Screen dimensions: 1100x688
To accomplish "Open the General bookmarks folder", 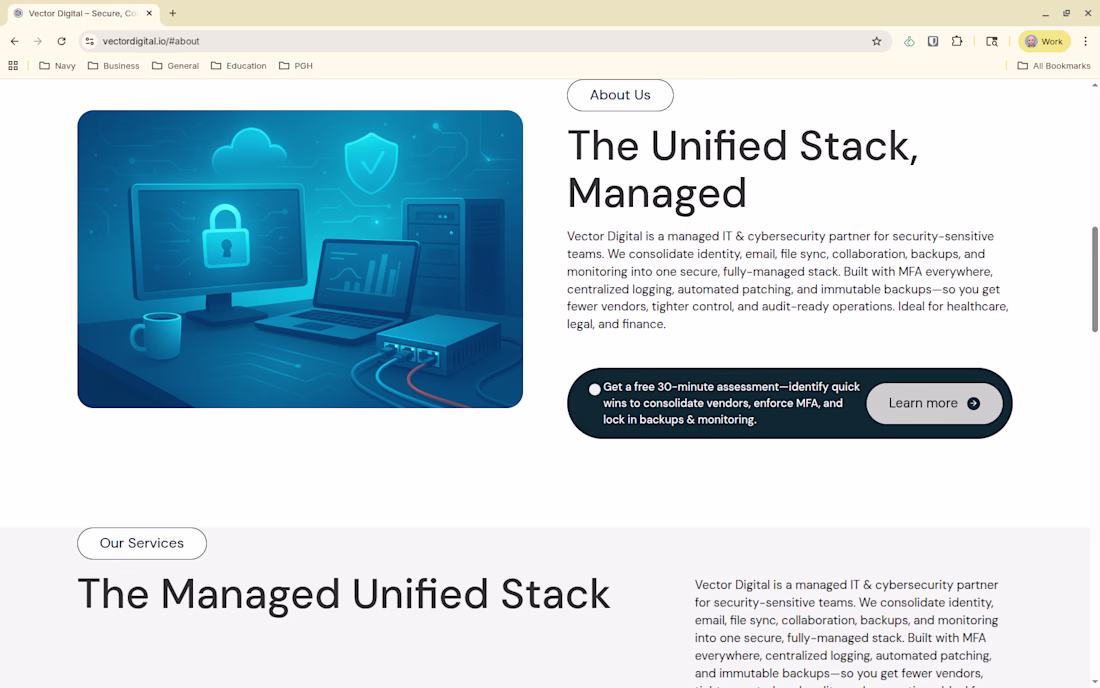I will click(175, 66).
